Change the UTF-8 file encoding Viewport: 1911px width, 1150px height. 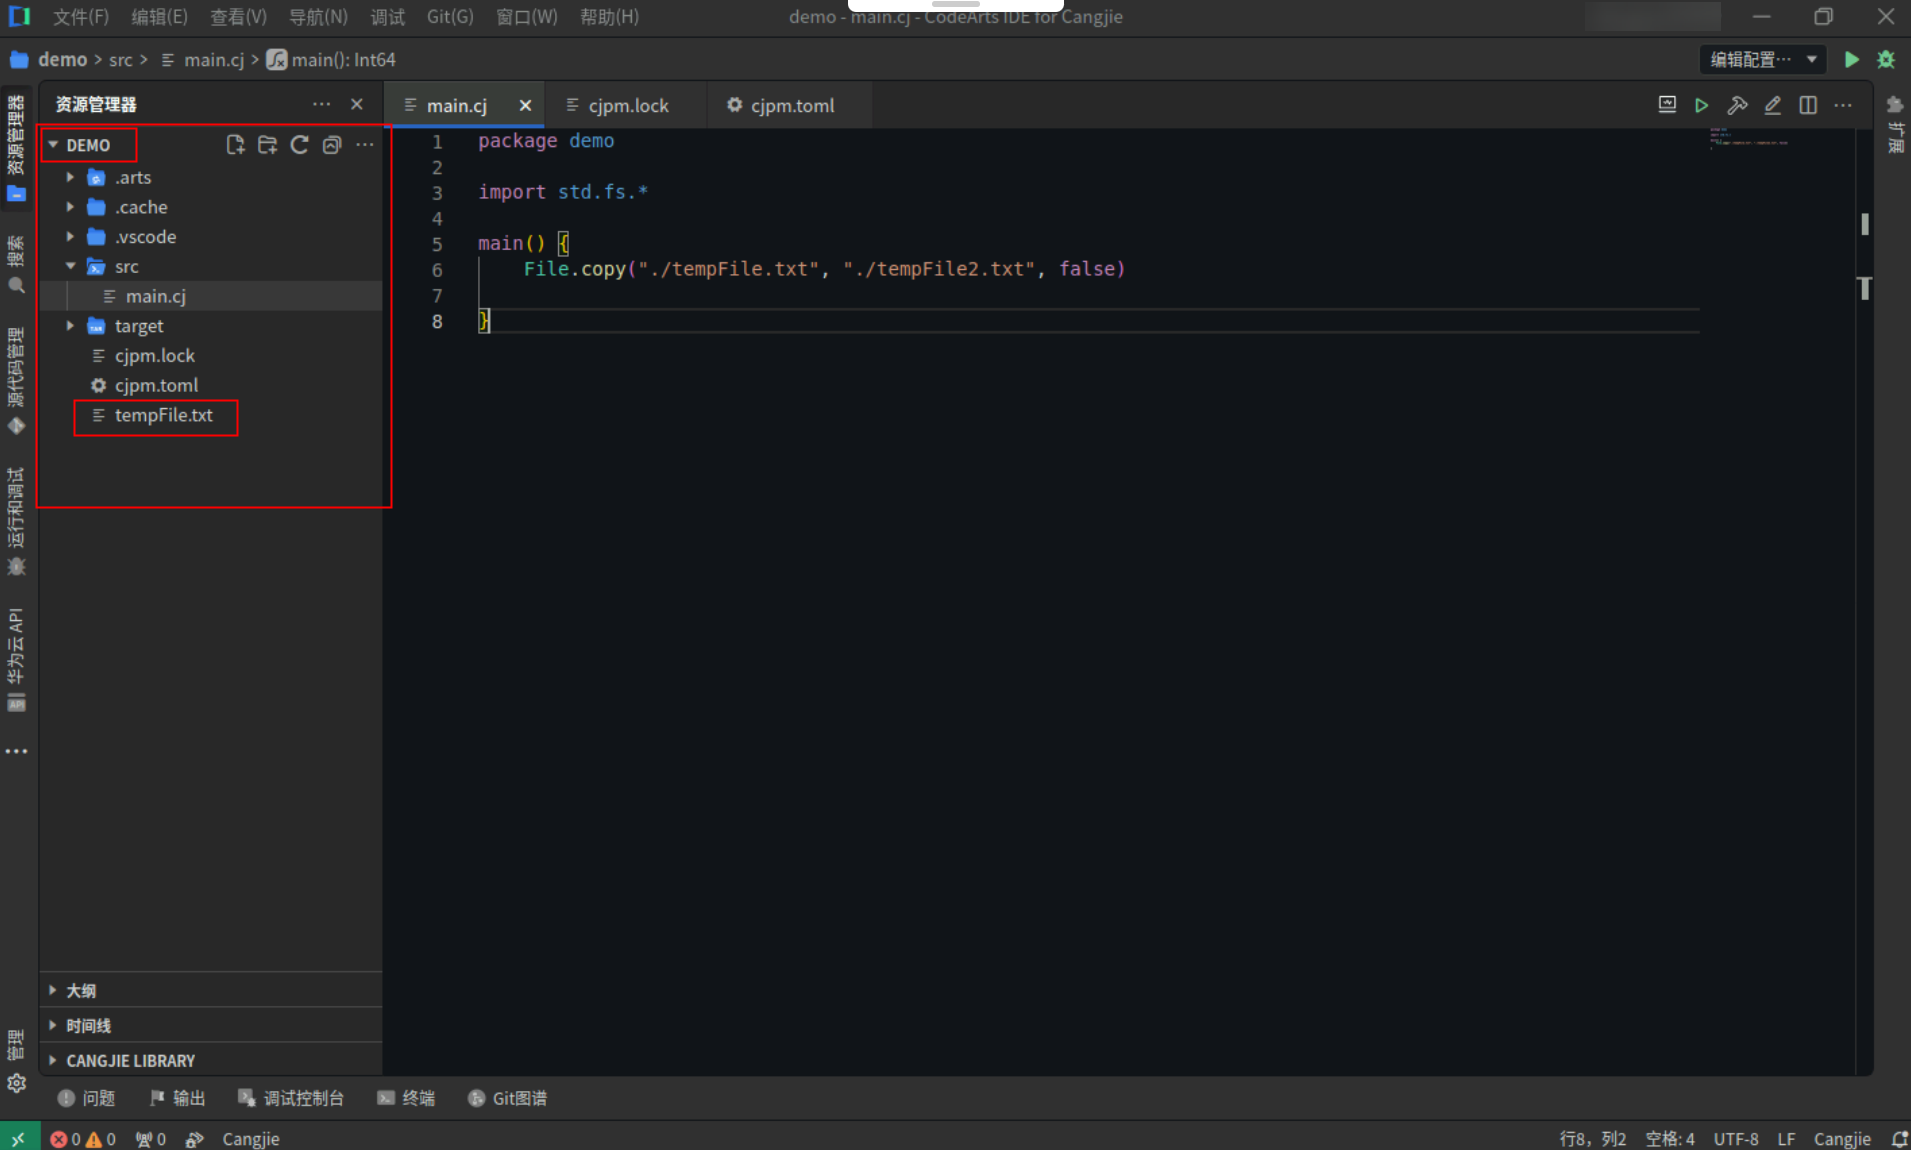click(1736, 1139)
